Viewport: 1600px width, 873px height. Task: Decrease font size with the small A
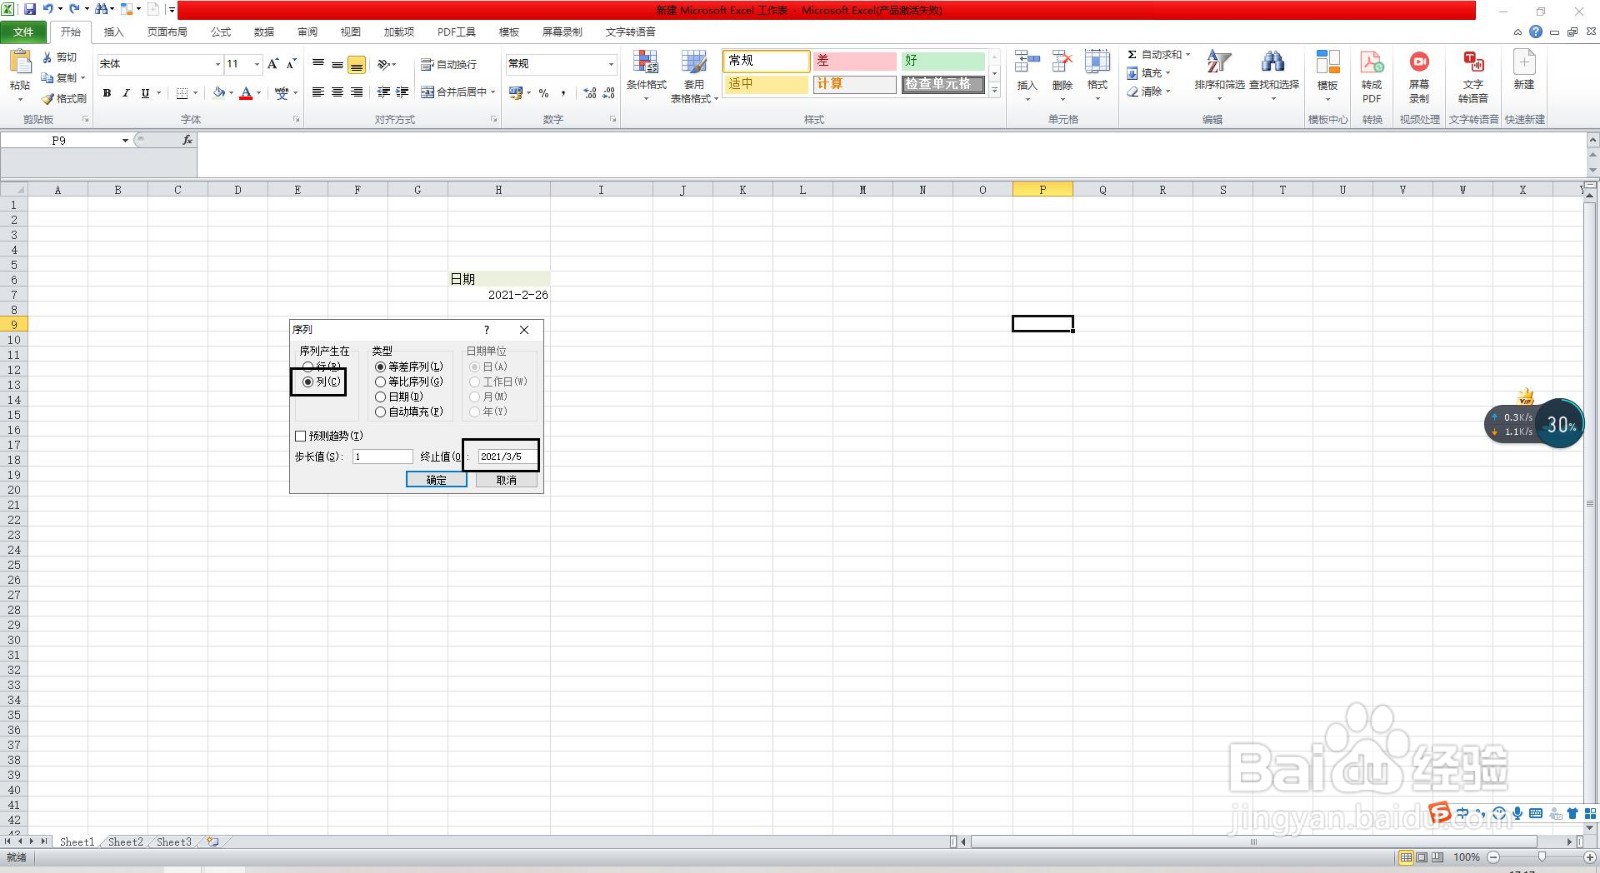[291, 64]
